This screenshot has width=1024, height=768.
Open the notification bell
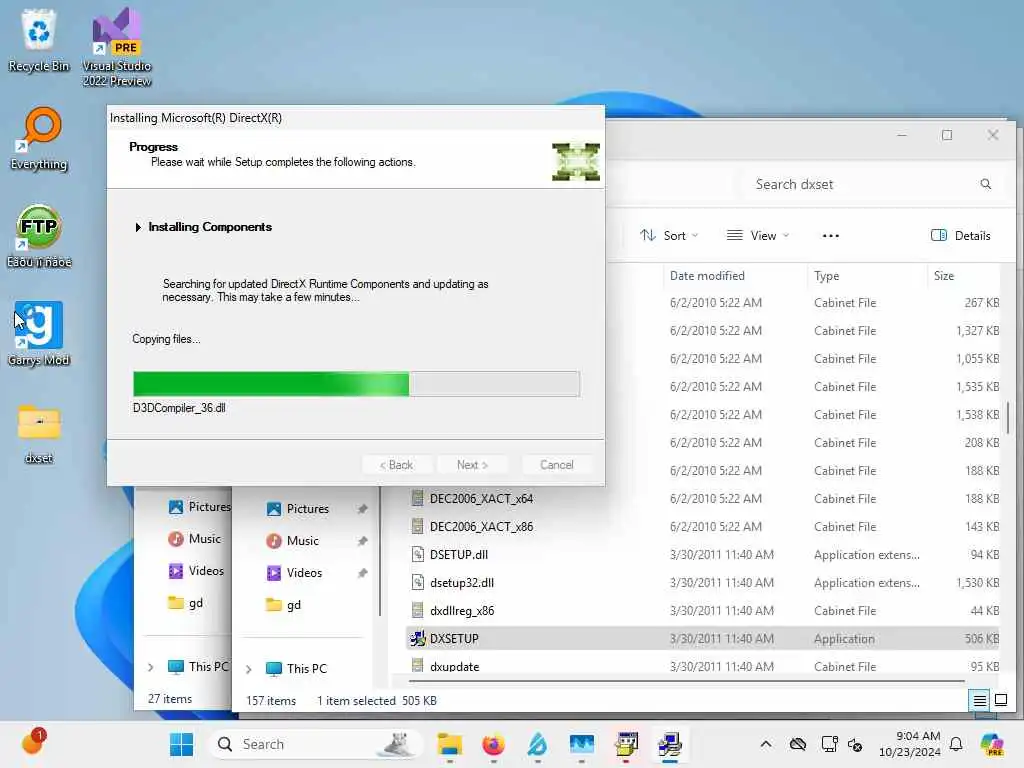click(956, 744)
